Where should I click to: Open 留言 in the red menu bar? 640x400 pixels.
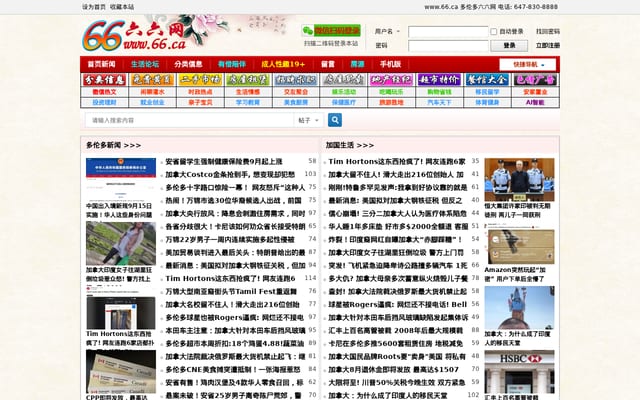pyautogui.click(x=327, y=64)
